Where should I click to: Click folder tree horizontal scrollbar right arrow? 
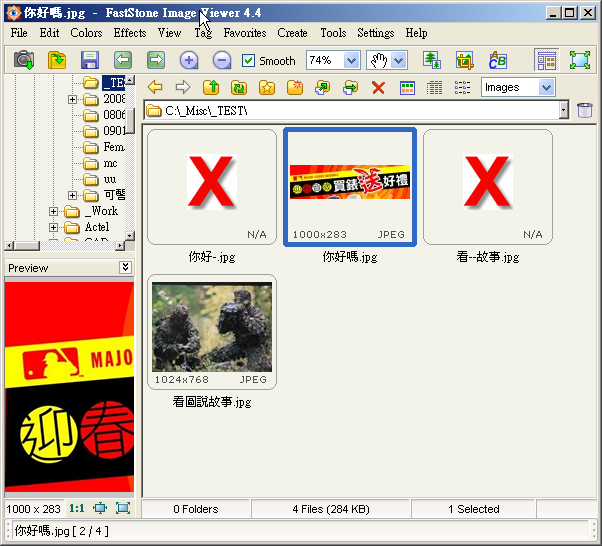point(120,245)
